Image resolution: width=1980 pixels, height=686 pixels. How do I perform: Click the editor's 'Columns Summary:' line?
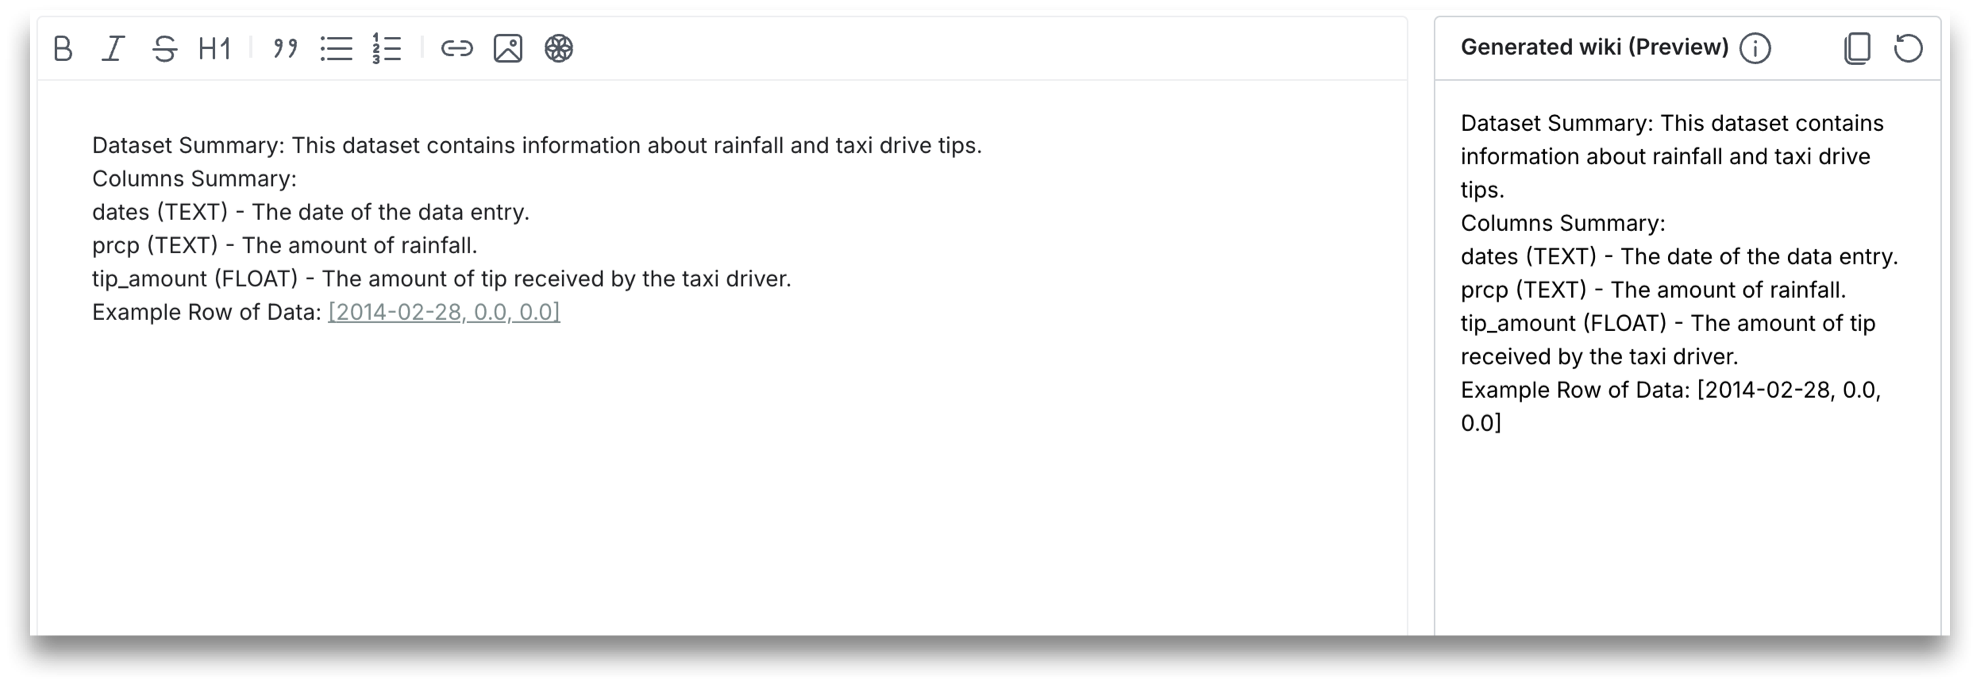click(x=194, y=179)
